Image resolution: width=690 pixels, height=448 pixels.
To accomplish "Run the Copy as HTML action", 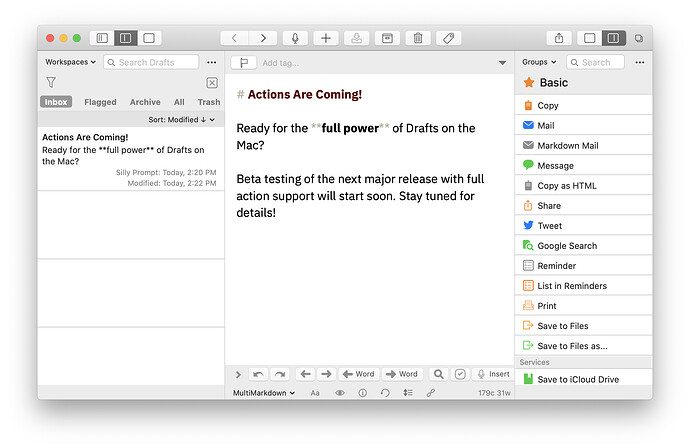I will pyautogui.click(x=584, y=186).
